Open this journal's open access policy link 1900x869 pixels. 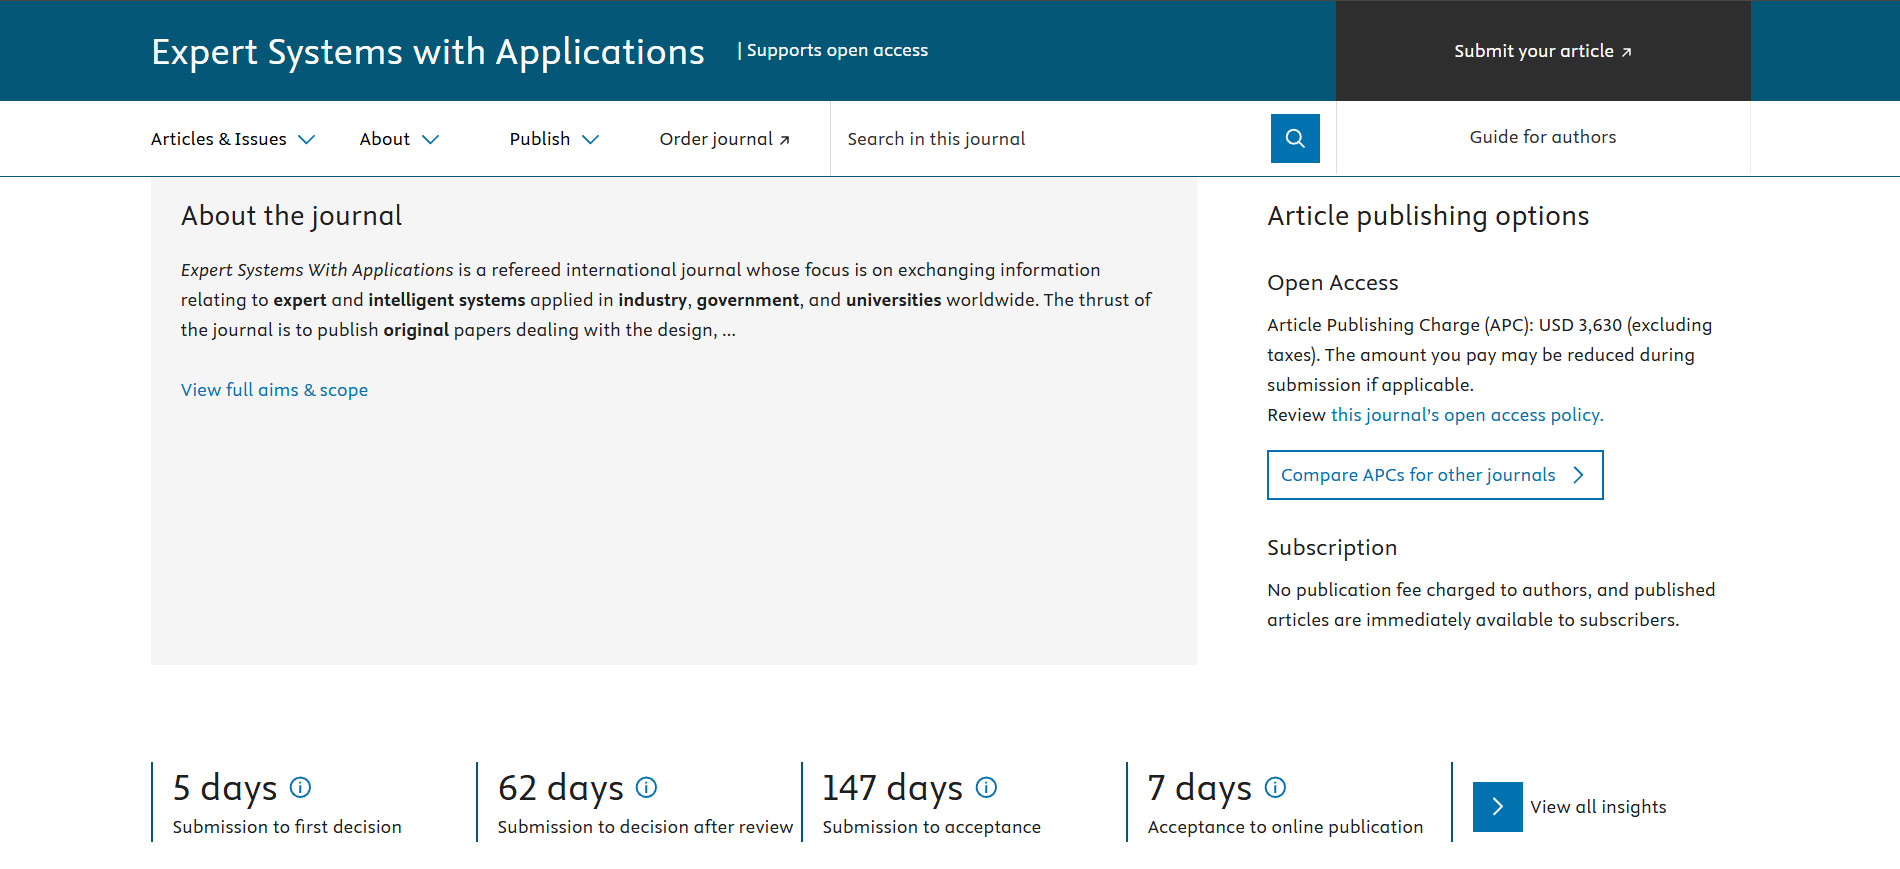pyautogui.click(x=1467, y=415)
